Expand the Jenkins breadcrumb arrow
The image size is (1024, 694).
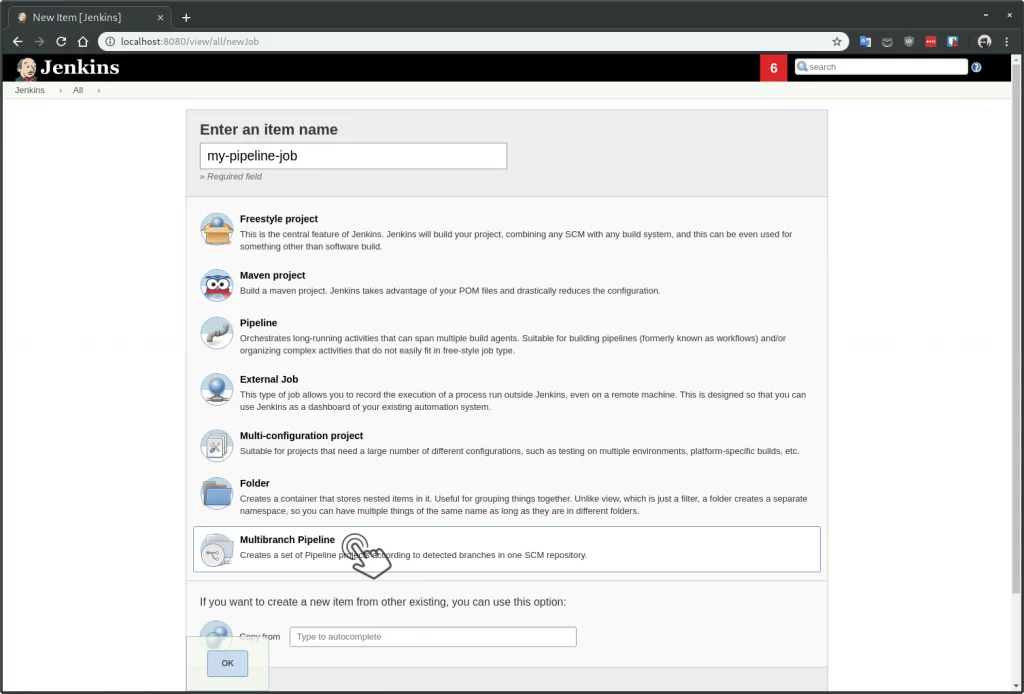coord(61,91)
